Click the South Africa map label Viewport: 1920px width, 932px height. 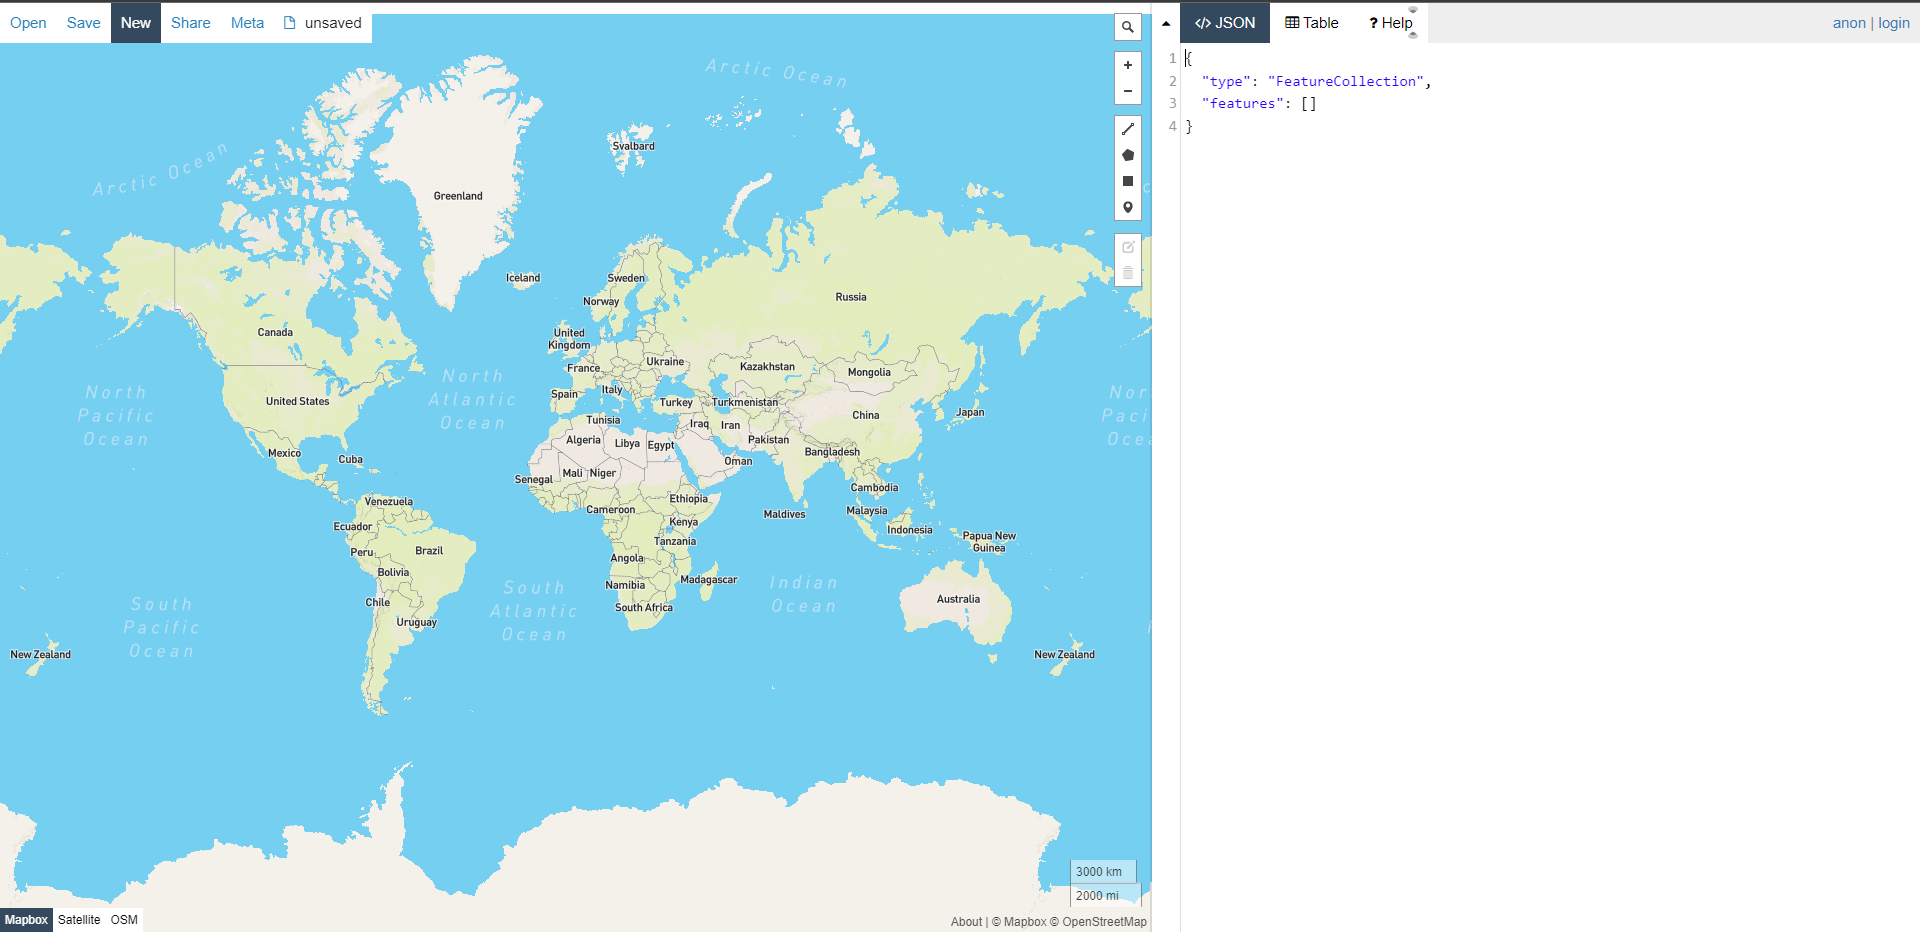click(644, 607)
